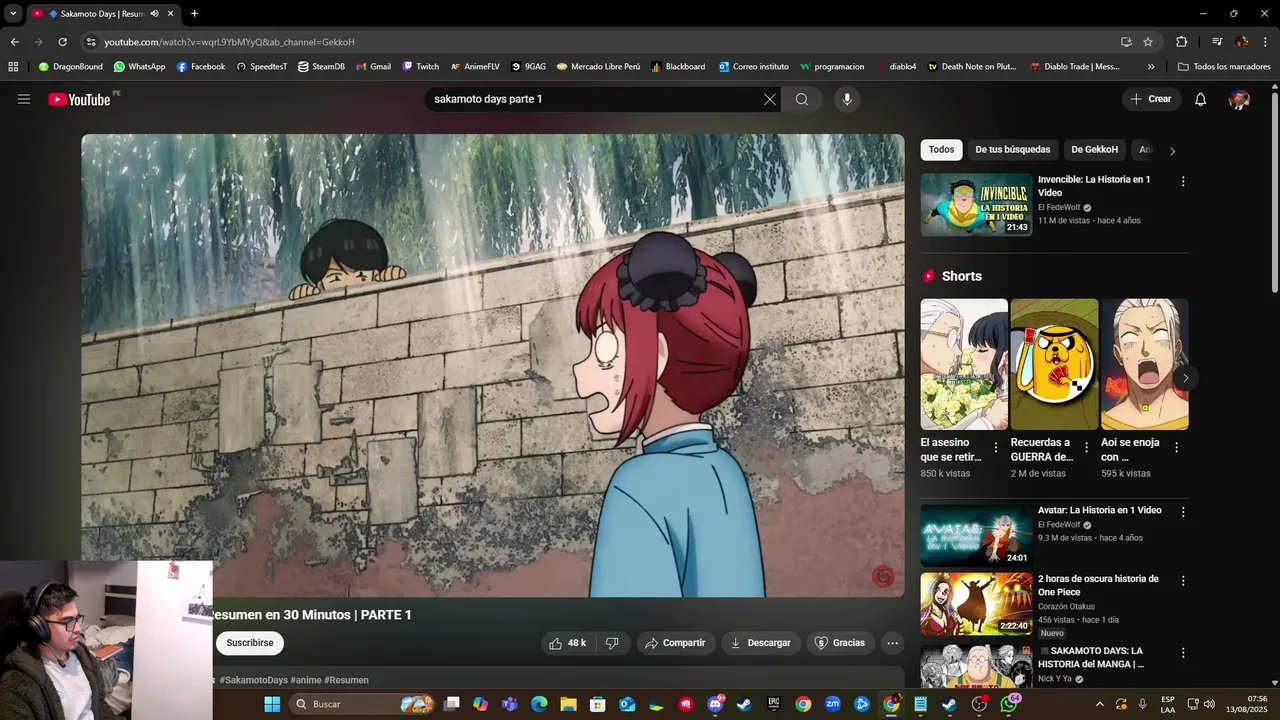Adjust volume via taskbar speaker icon

point(1209,704)
